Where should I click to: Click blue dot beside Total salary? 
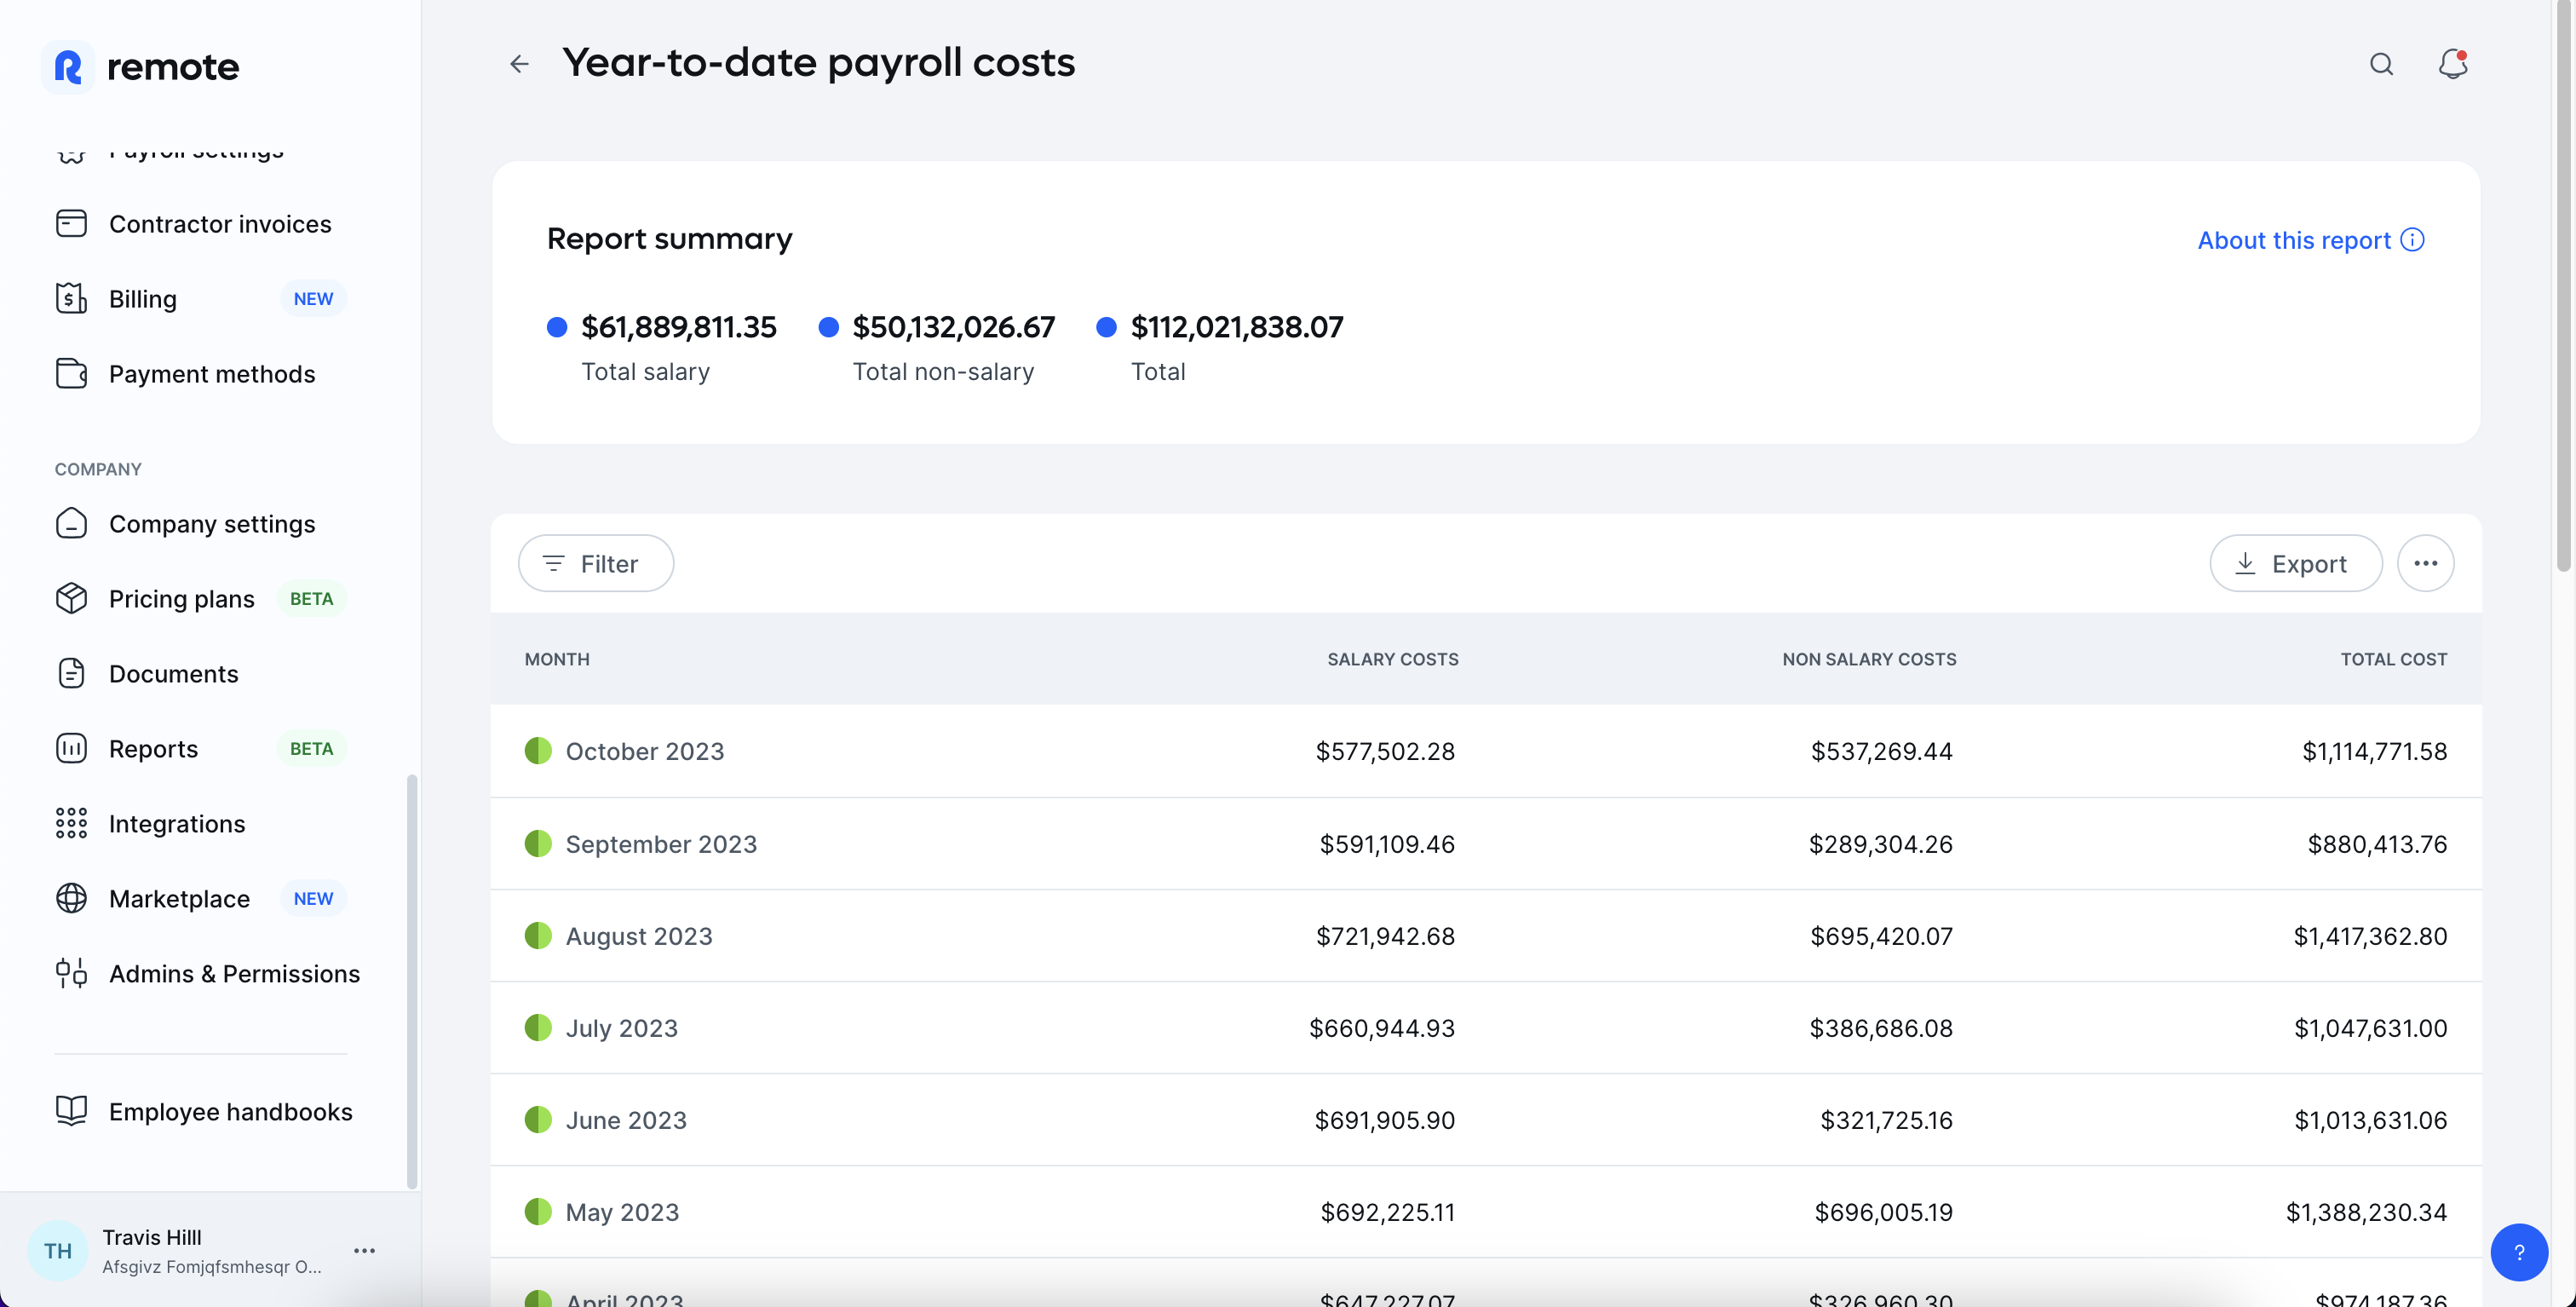click(x=557, y=327)
